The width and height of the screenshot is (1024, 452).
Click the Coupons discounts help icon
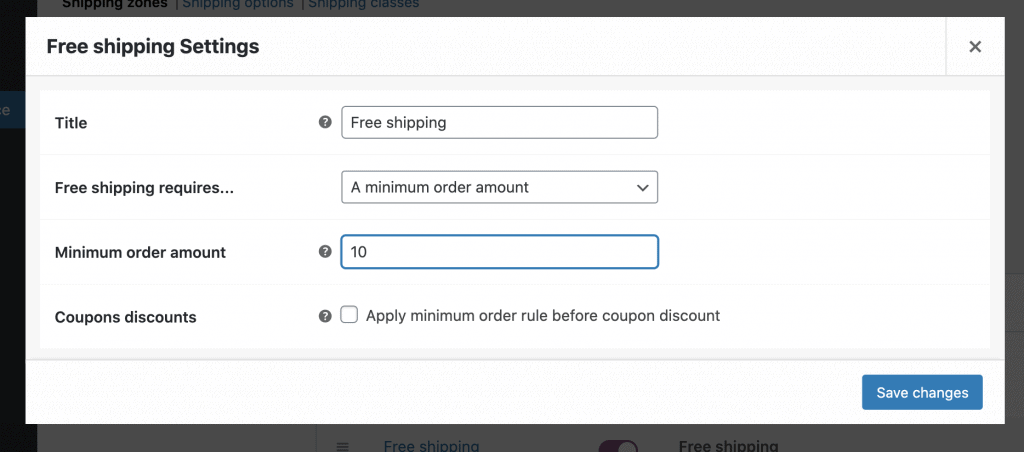pyautogui.click(x=325, y=316)
